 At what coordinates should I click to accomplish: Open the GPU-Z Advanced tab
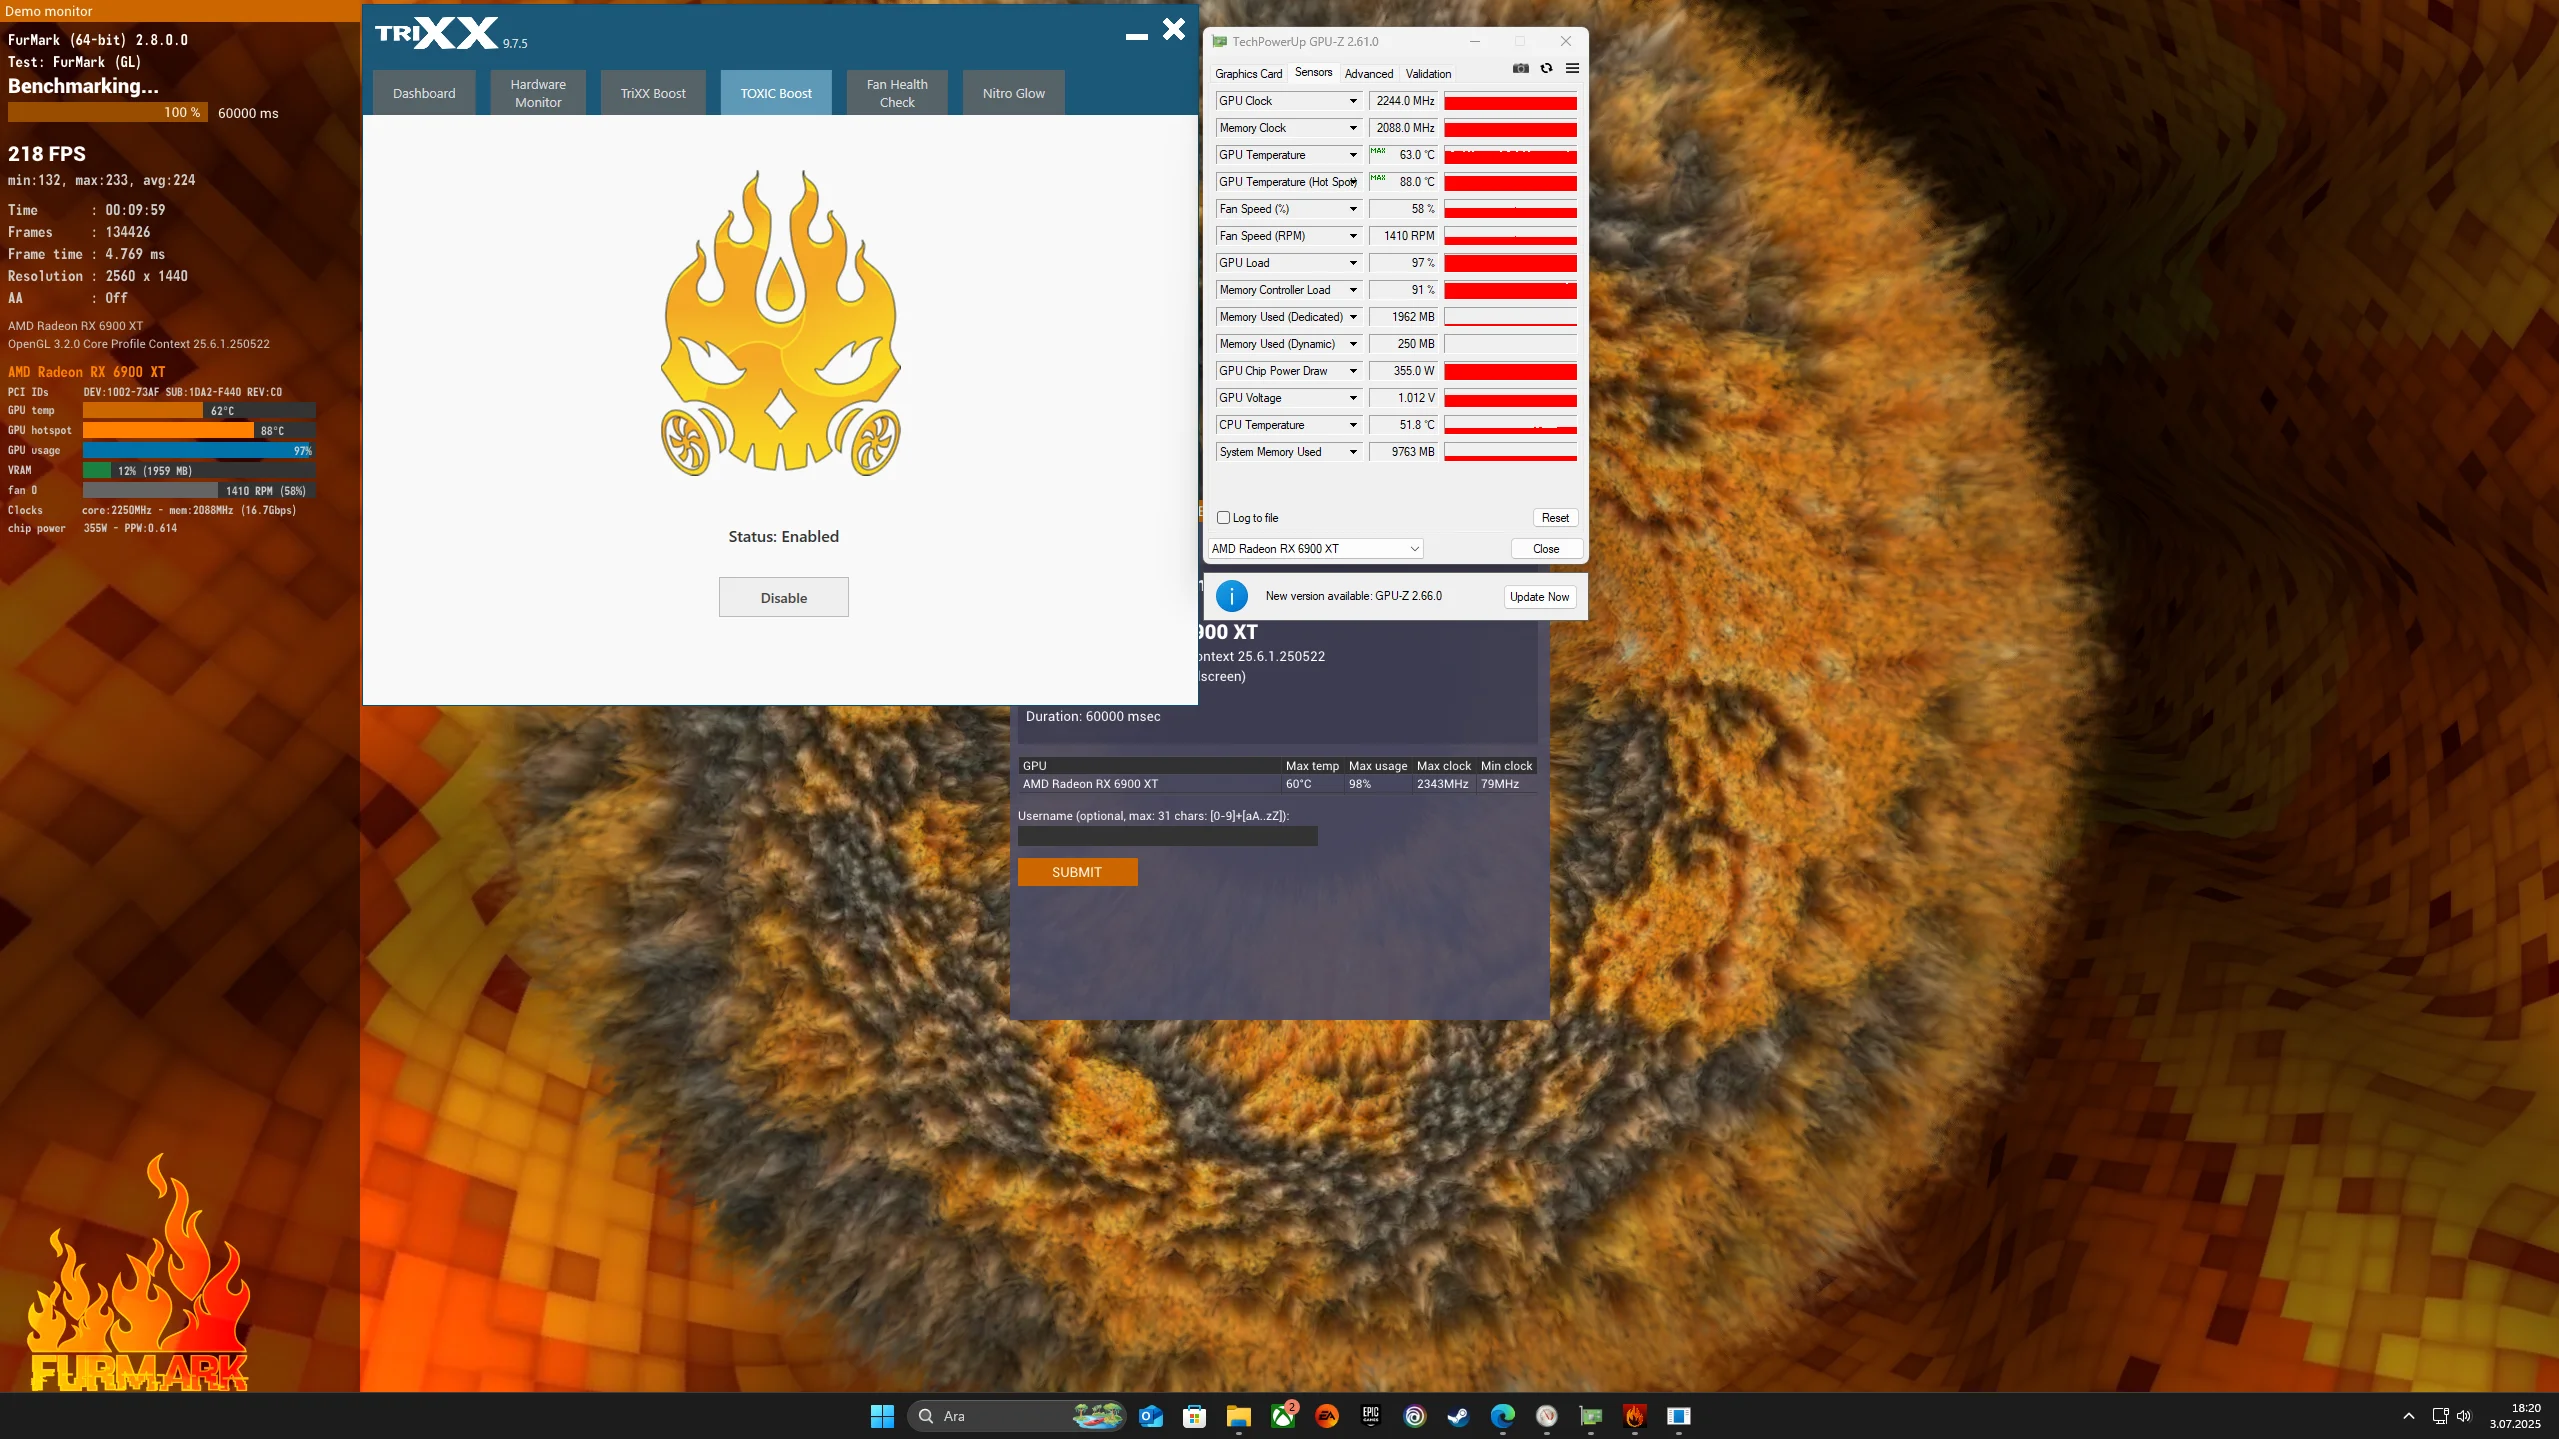[1368, 74]
